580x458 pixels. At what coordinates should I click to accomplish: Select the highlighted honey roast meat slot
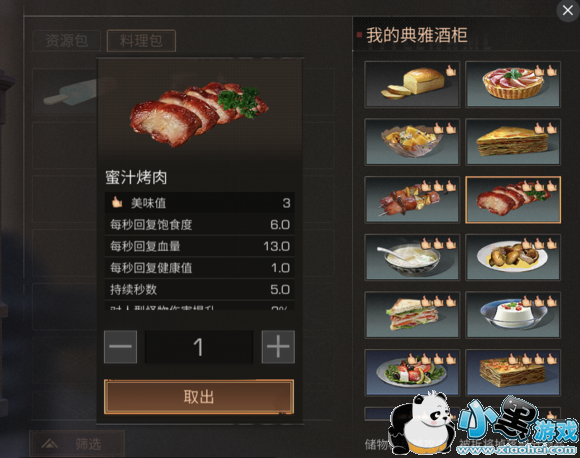(x=513, y=200)
